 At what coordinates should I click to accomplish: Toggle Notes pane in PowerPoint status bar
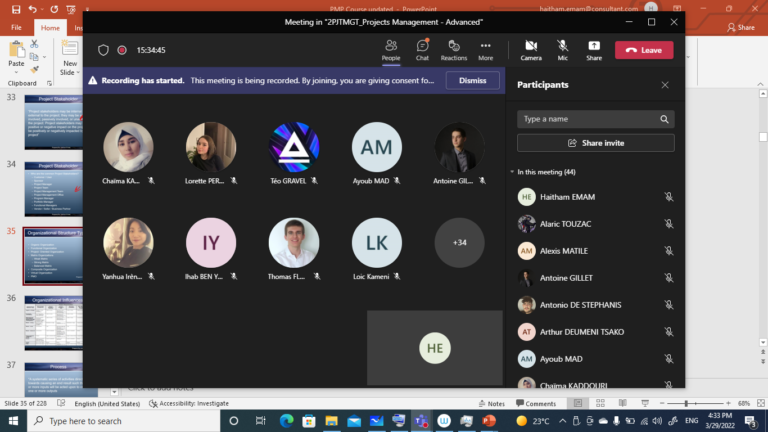tap(492, 404)
